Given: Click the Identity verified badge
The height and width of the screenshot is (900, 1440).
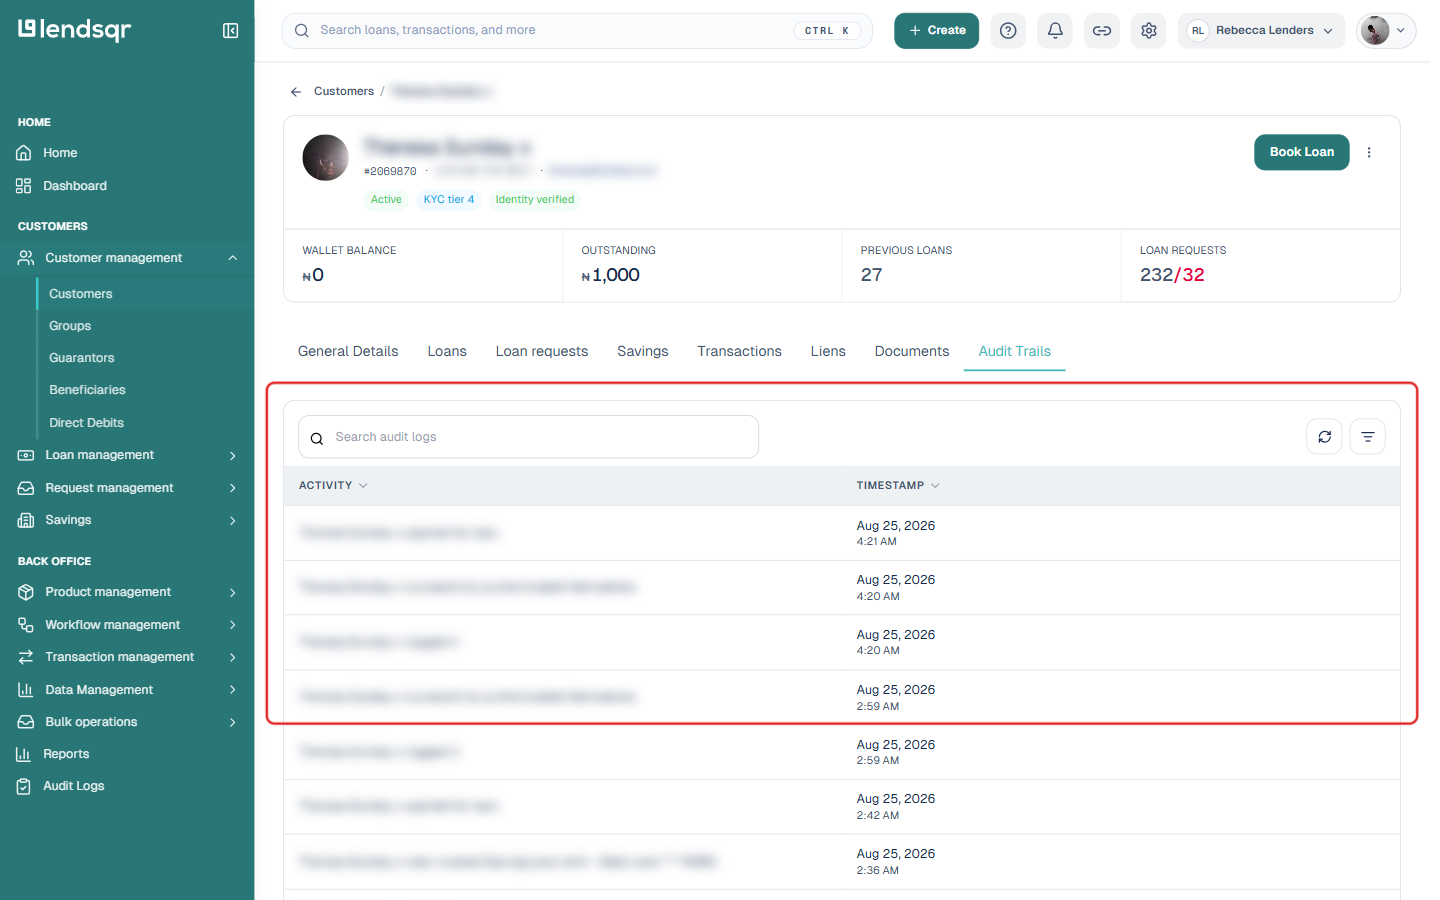Looking at the screenshot, I should pos(535,200).
